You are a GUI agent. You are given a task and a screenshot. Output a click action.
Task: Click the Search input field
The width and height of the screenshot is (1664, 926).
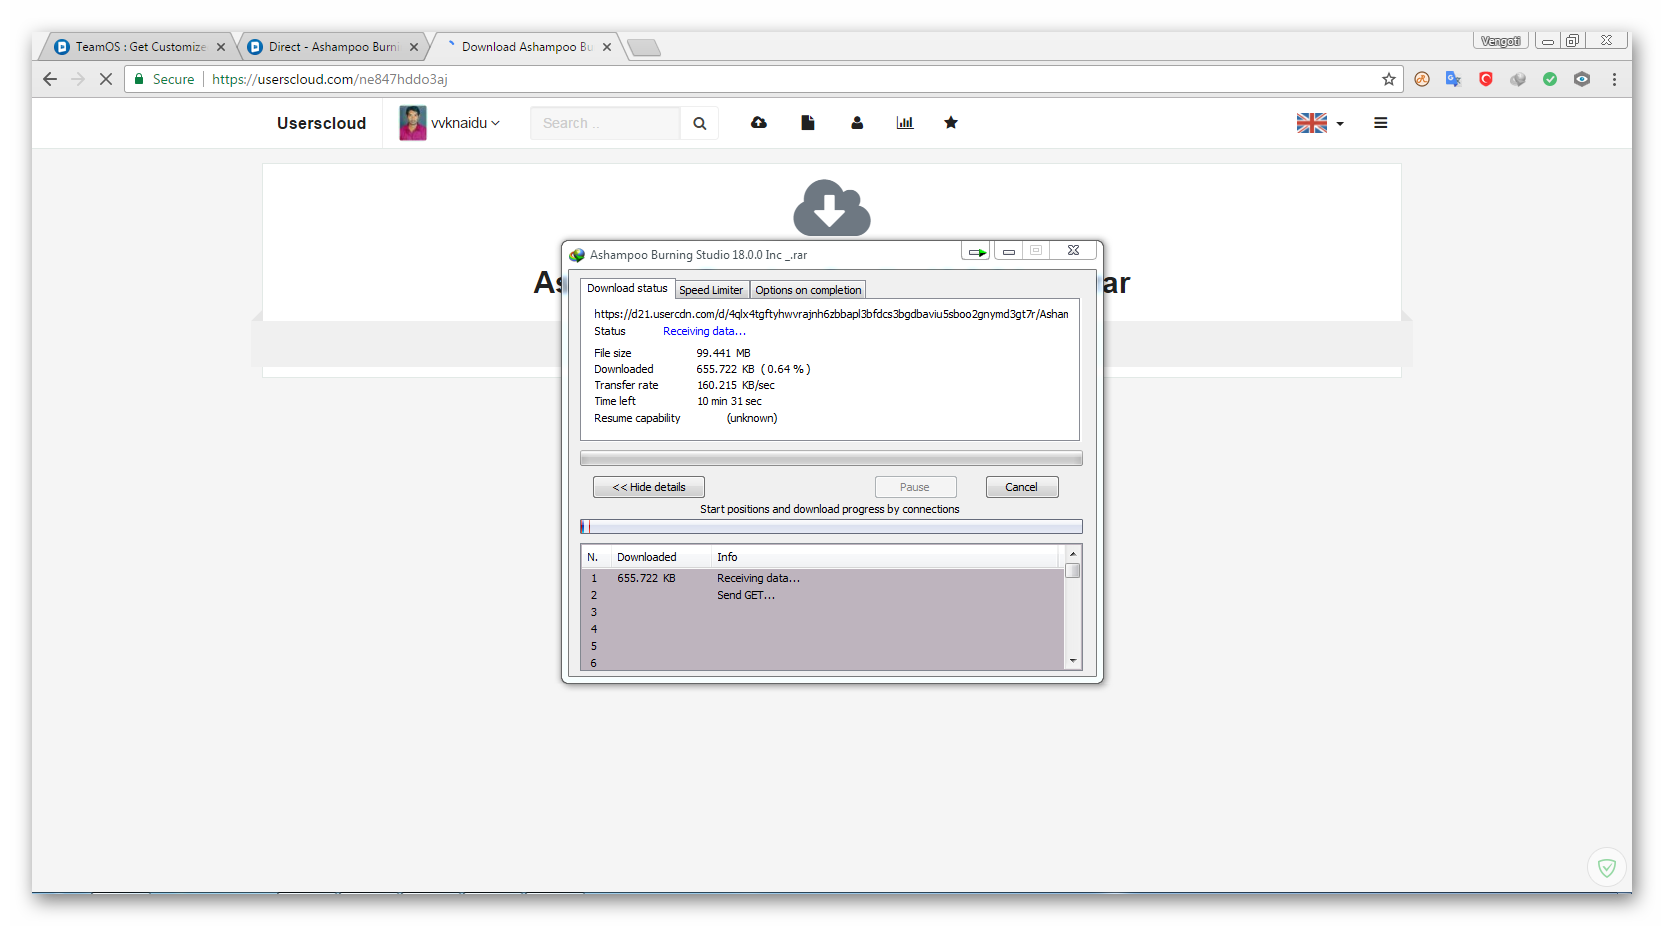(605, 123)
